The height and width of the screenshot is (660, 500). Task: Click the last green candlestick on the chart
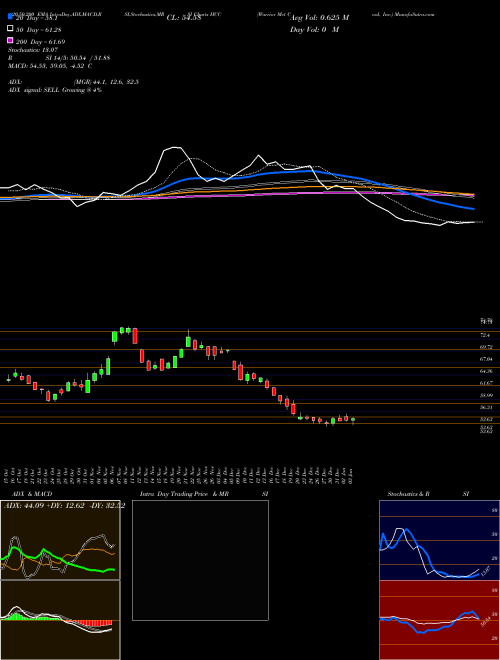point(353,420)
